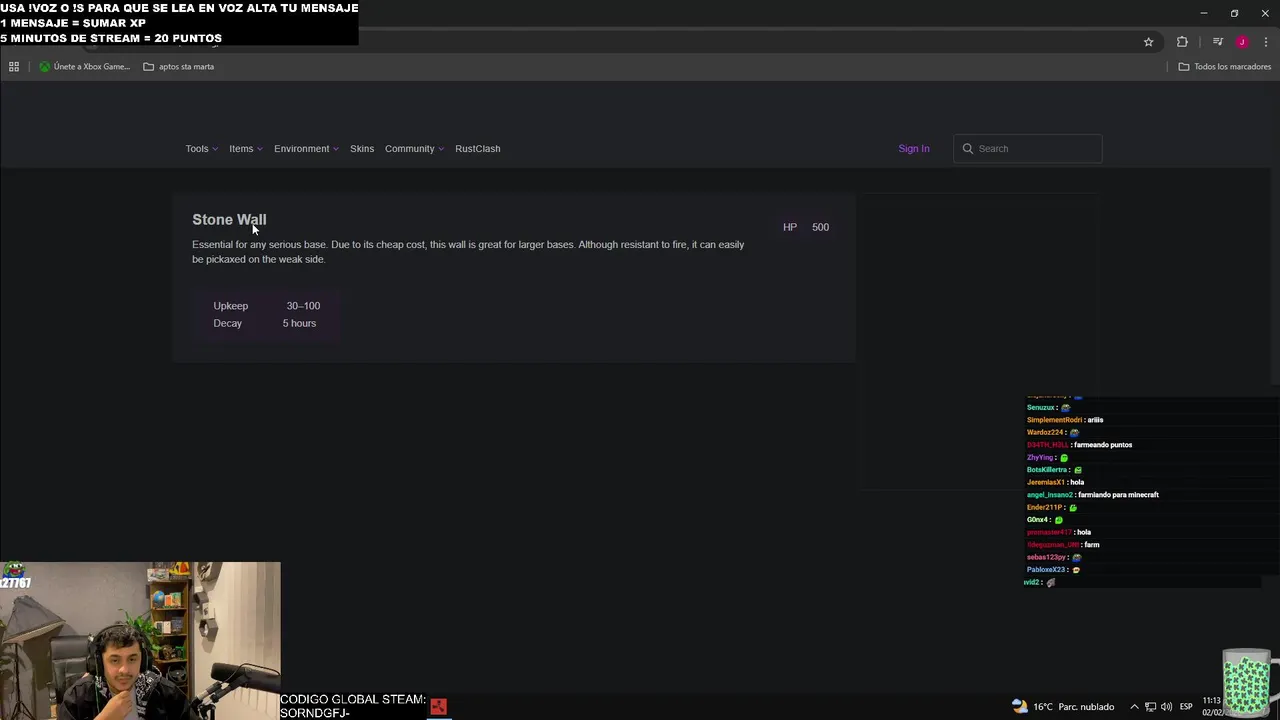Click the HP label
The image size is (1280, 720).
790,227
